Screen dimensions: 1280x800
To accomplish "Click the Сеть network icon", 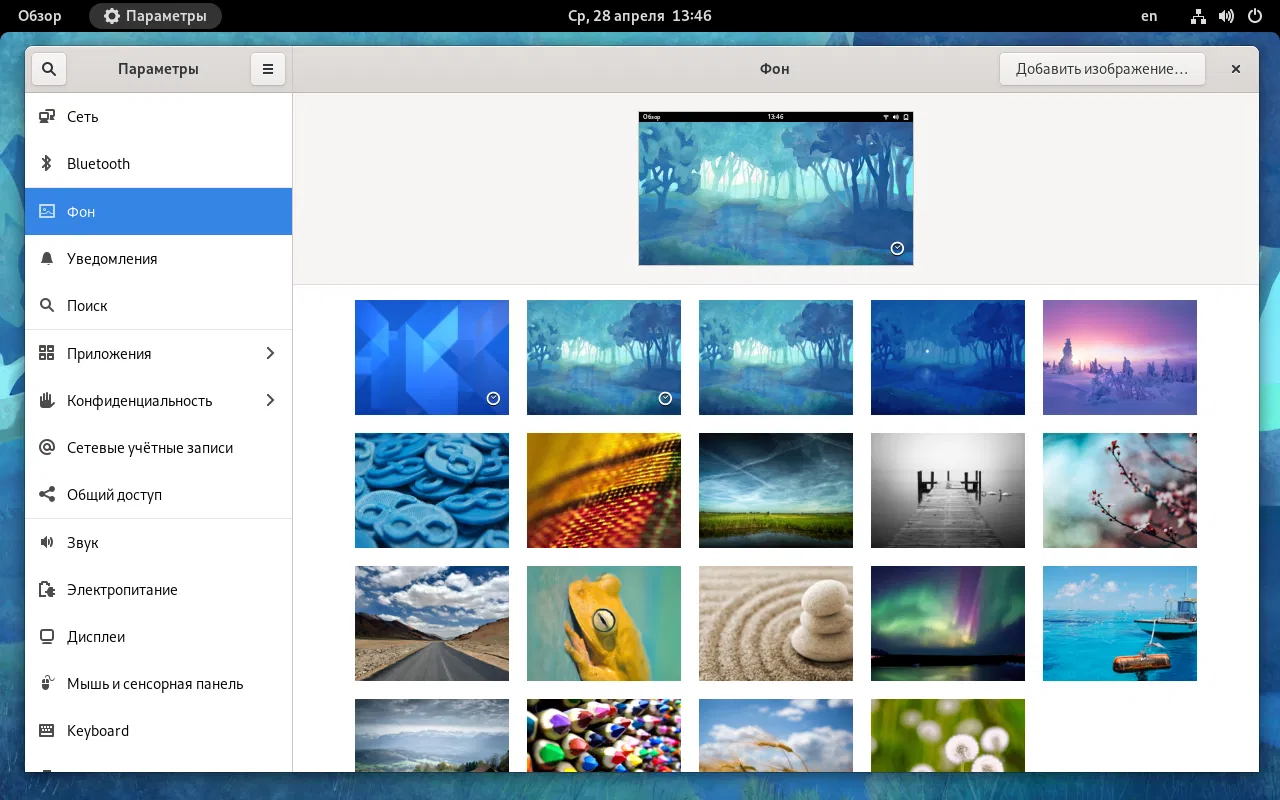I will click(47, 117).
